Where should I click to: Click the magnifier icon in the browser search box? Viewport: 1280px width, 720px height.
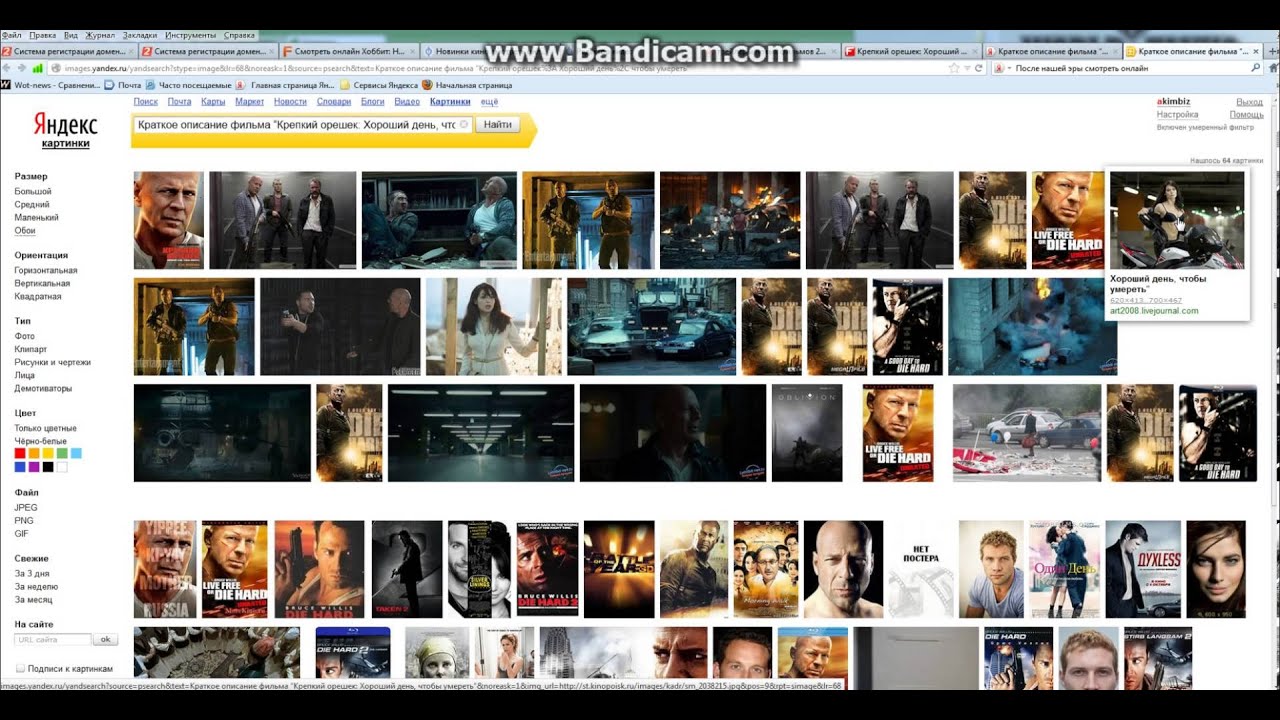click(x=1256, y=68)
